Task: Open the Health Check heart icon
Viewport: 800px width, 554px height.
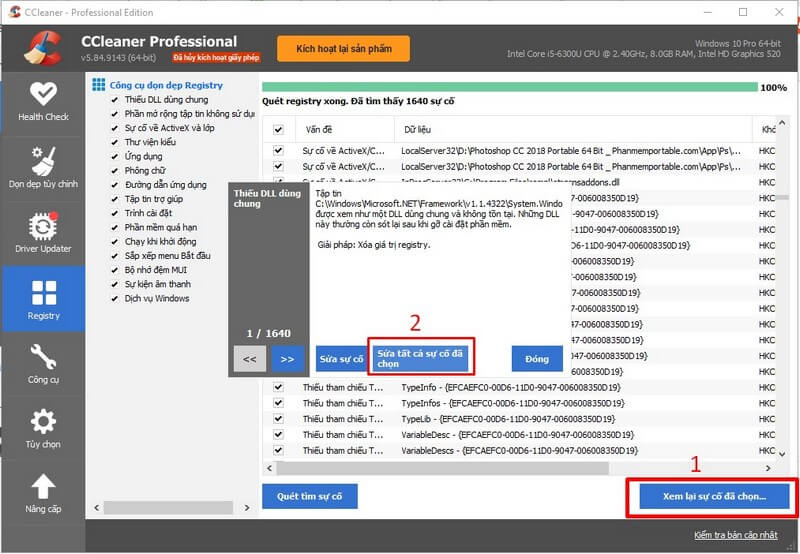Action: click(x=43, y=95)
